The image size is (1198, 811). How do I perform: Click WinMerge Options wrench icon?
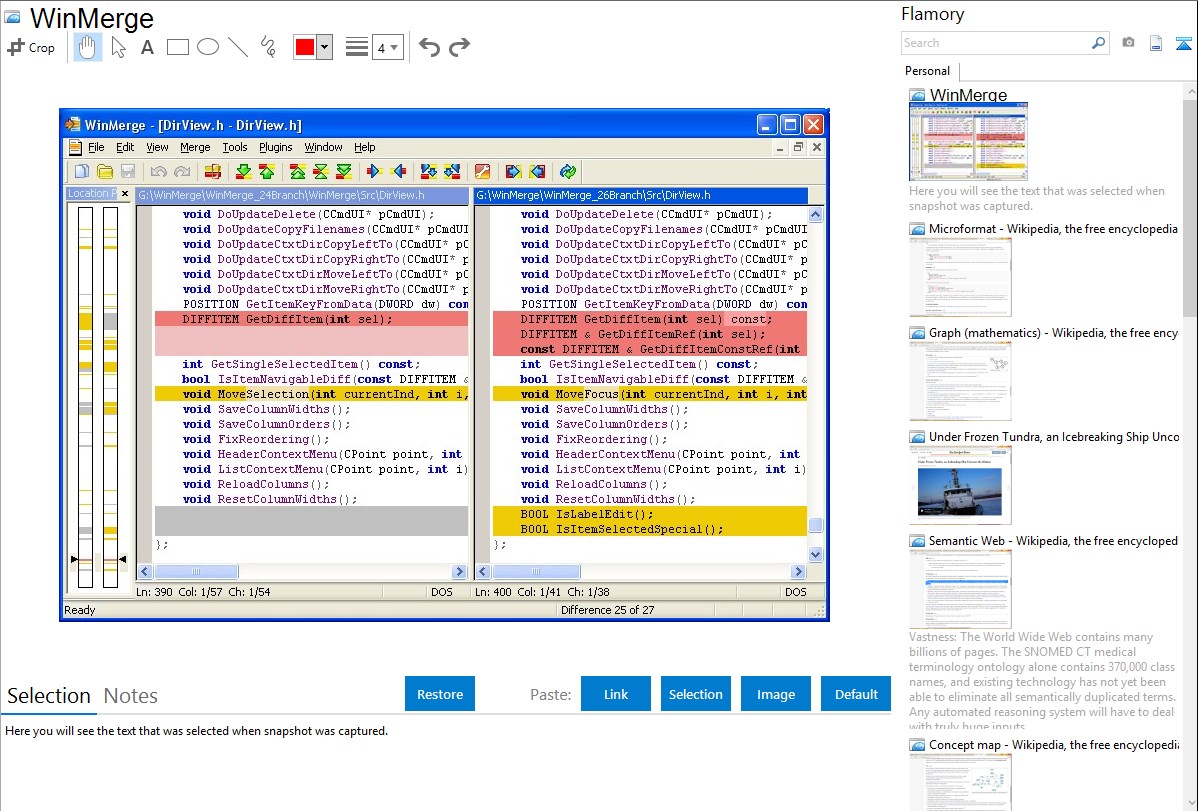[483, 172]
